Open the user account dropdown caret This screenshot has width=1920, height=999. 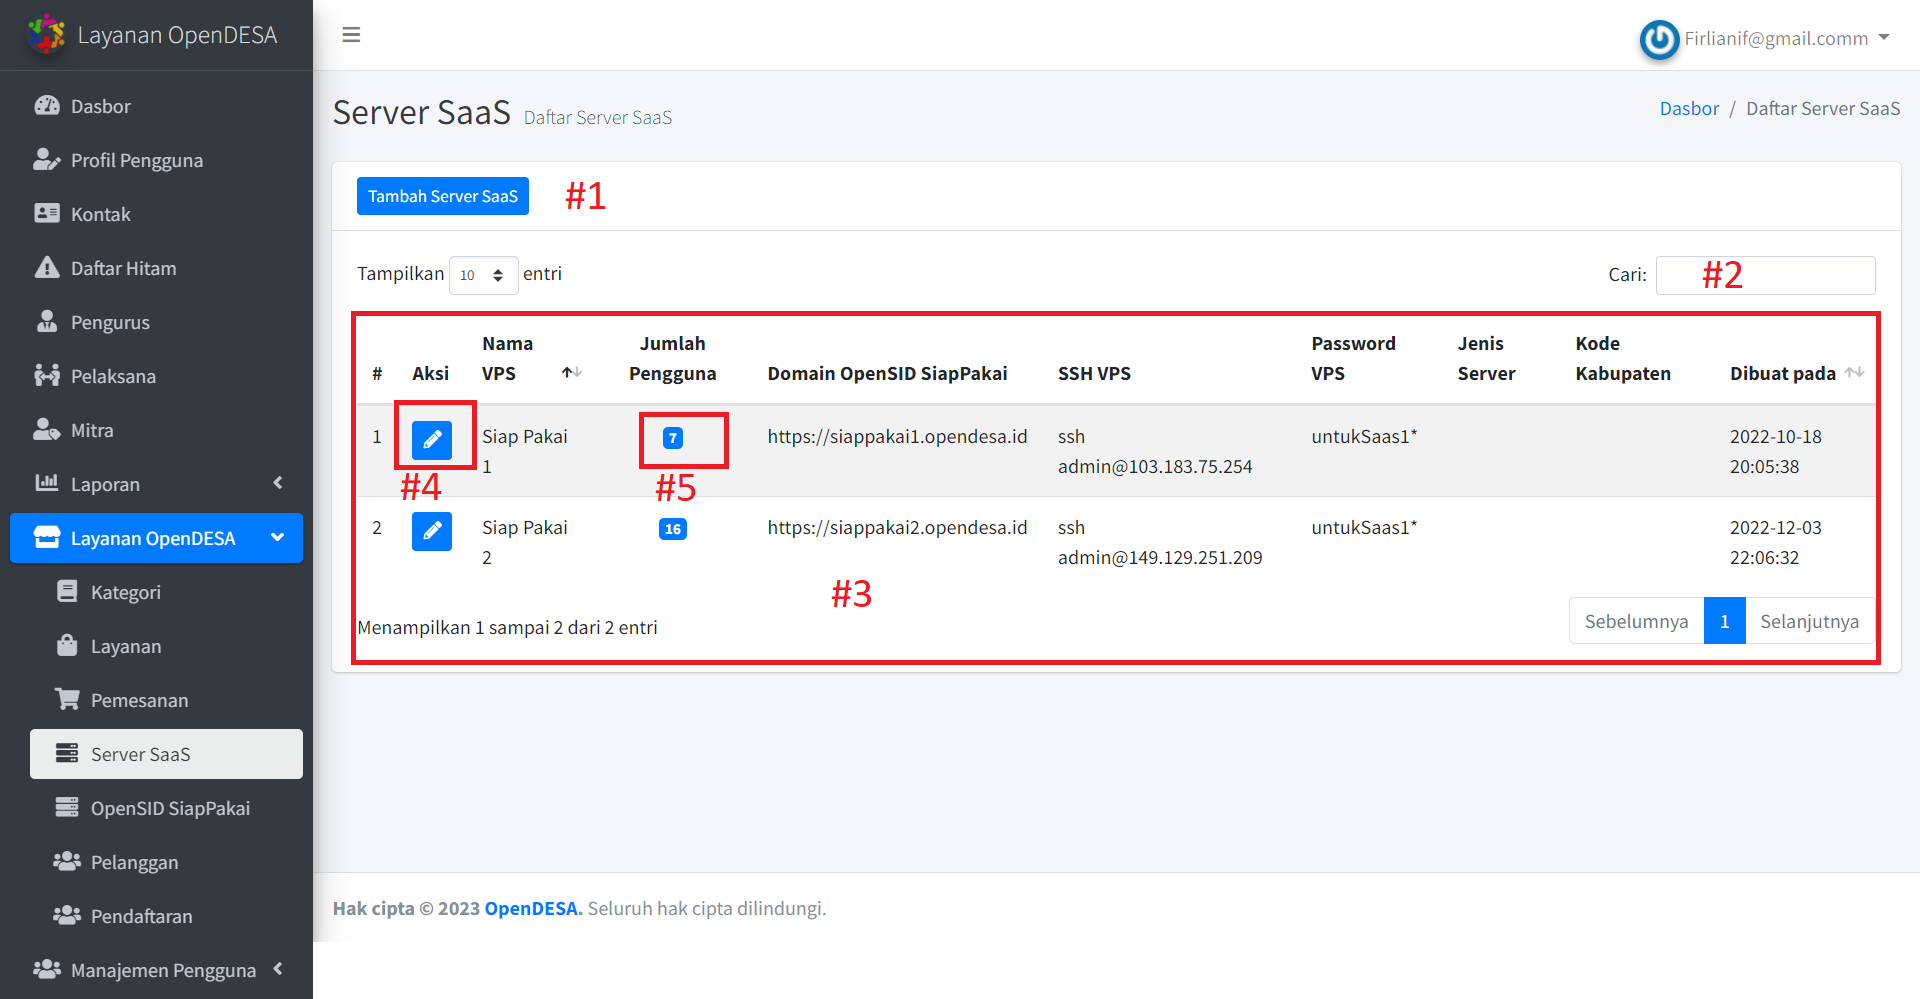click(1884, 38)
